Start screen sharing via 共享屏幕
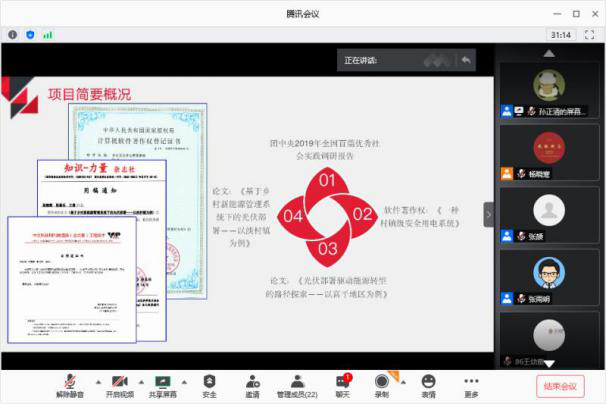This screenshot has width=606, height=404. 163,381
